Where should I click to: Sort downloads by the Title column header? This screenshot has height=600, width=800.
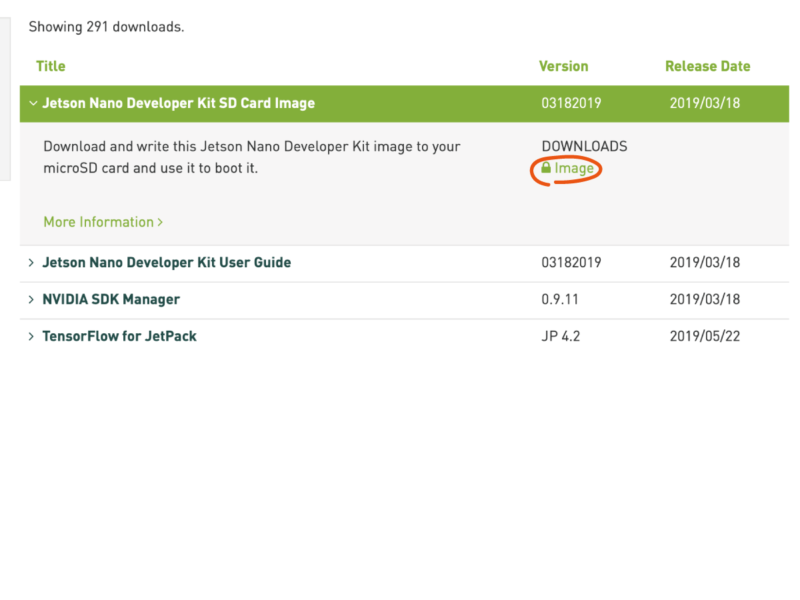51,66
